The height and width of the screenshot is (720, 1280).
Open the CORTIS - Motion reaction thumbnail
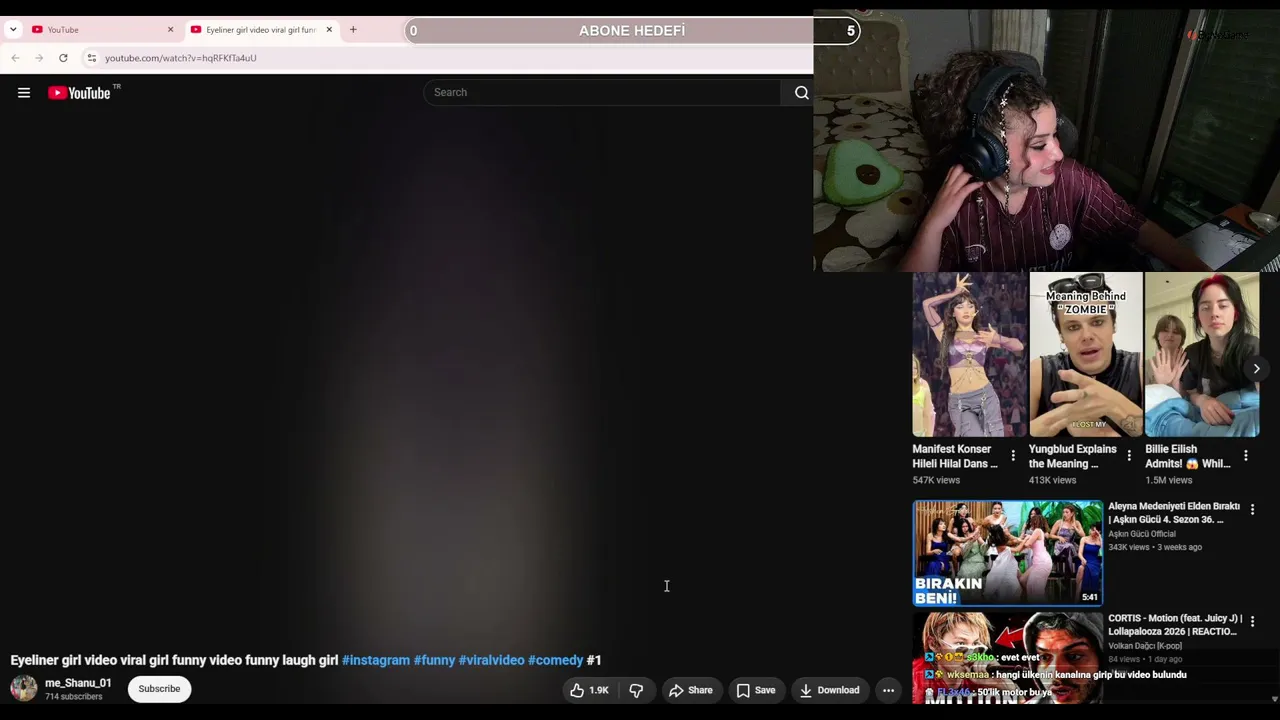pos(1007,658)
